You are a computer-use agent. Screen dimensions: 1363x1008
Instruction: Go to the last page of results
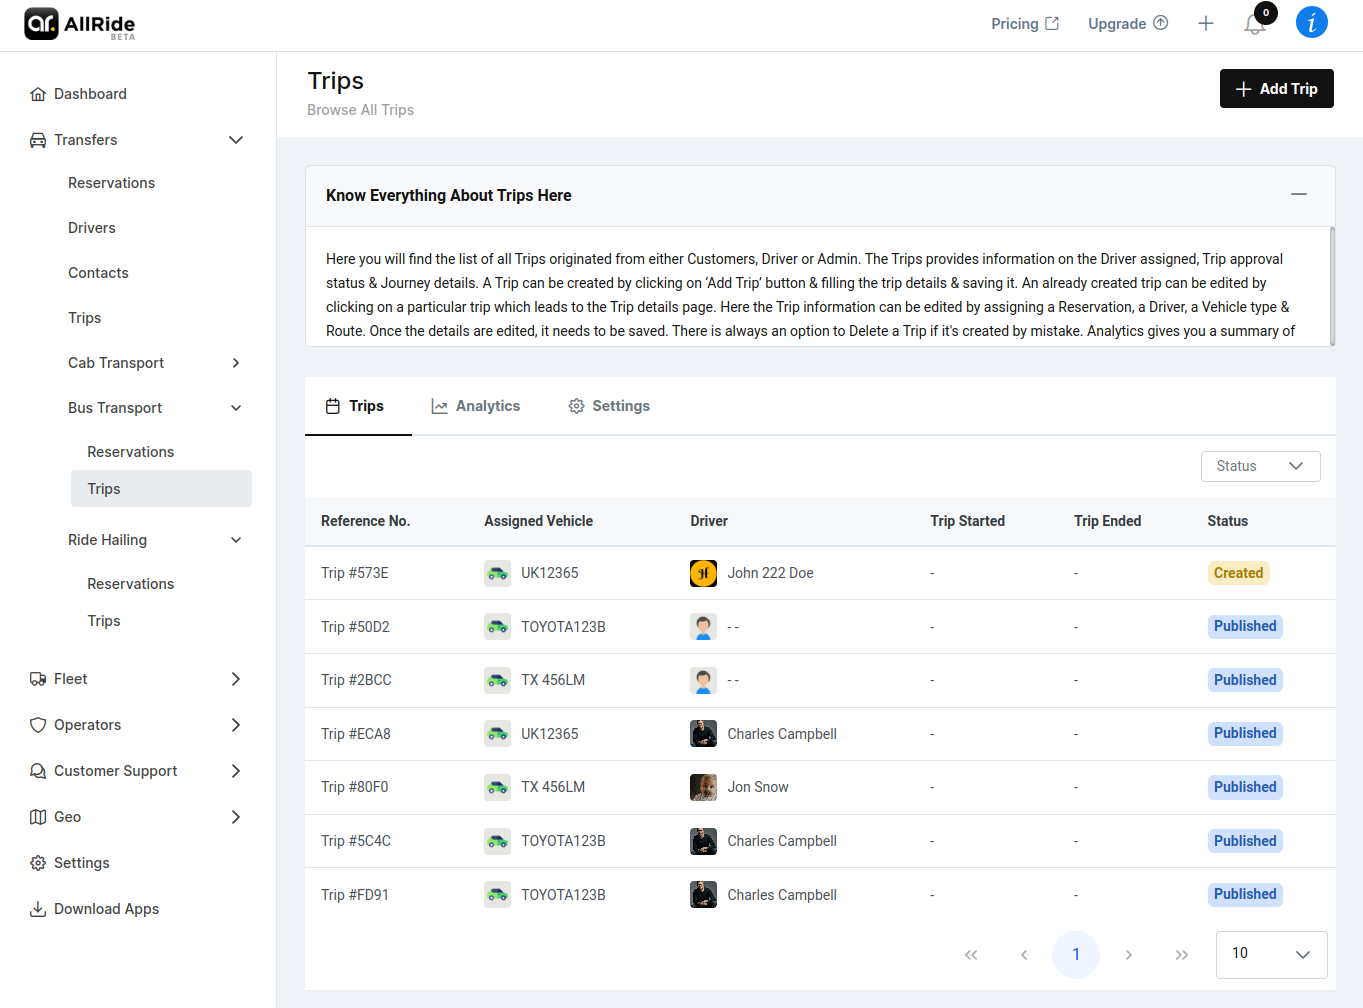[x=1181, y=955]
